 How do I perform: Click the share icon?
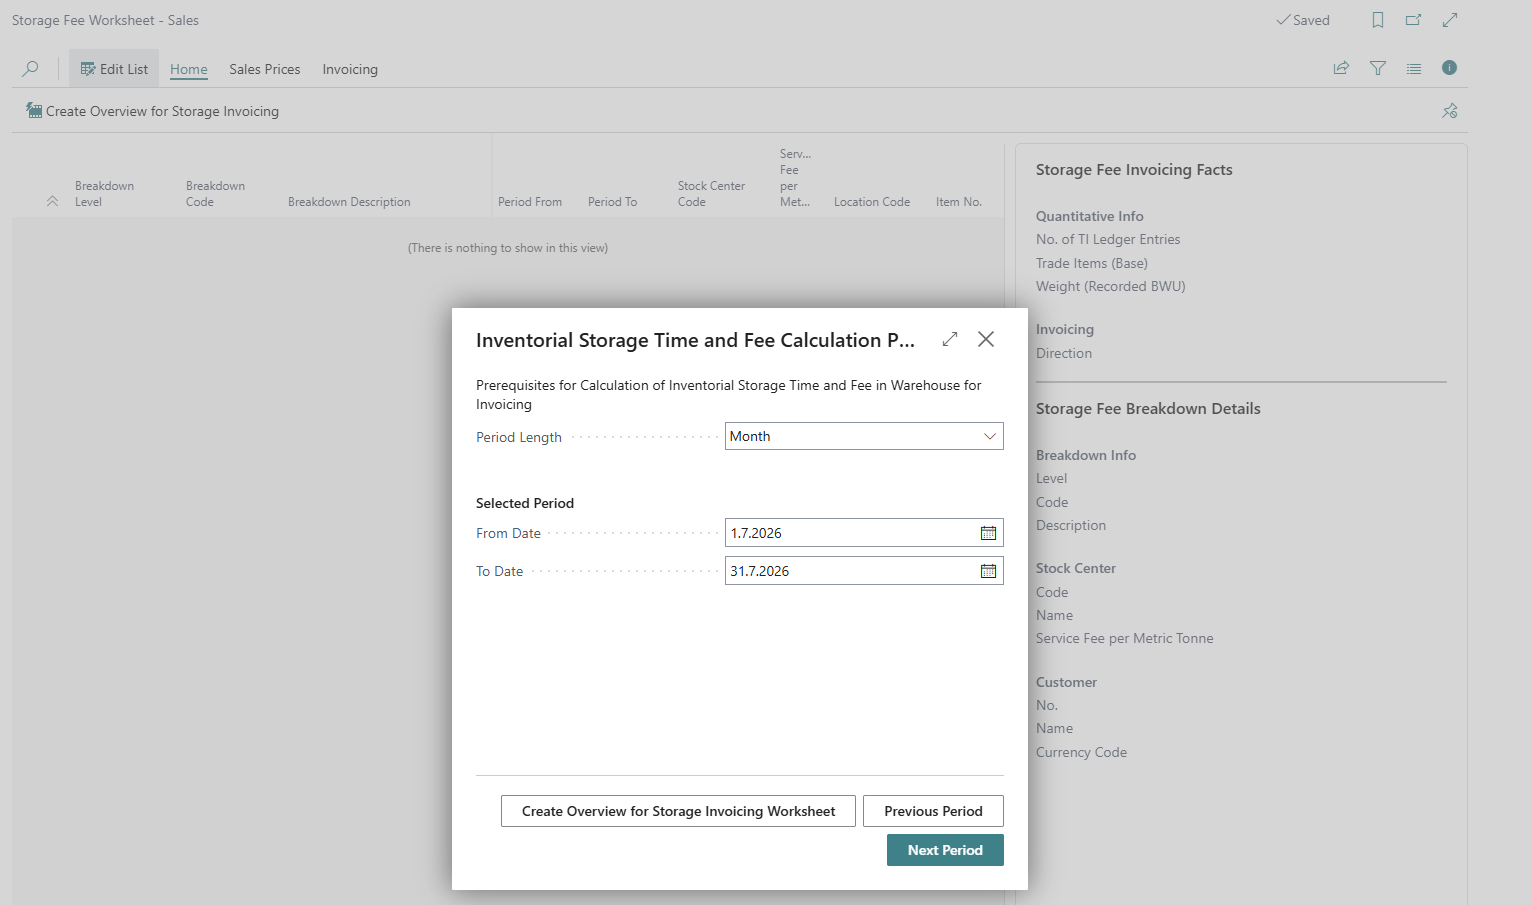pos(1341,68)
